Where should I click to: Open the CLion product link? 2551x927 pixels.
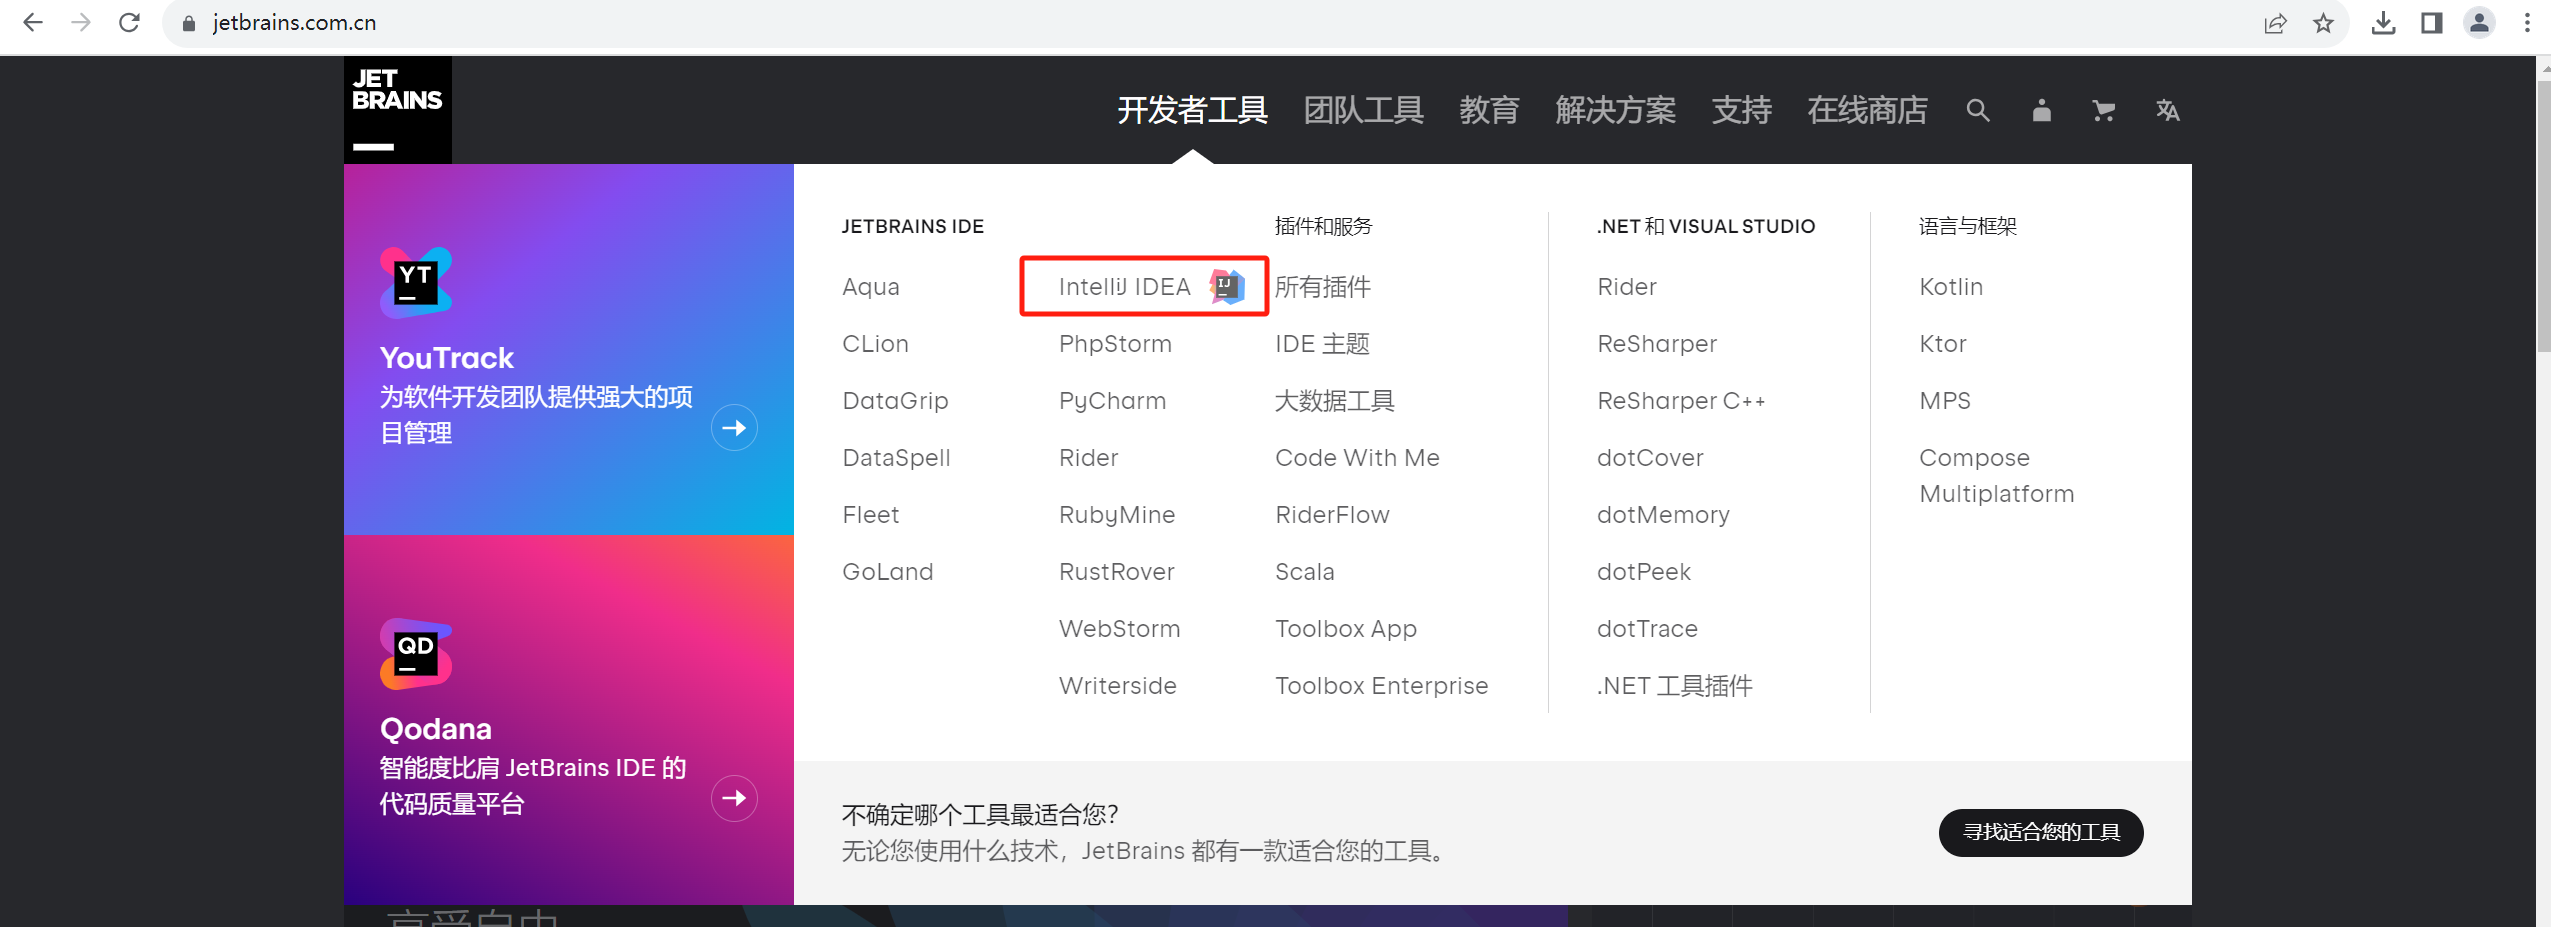pos(875,344)
